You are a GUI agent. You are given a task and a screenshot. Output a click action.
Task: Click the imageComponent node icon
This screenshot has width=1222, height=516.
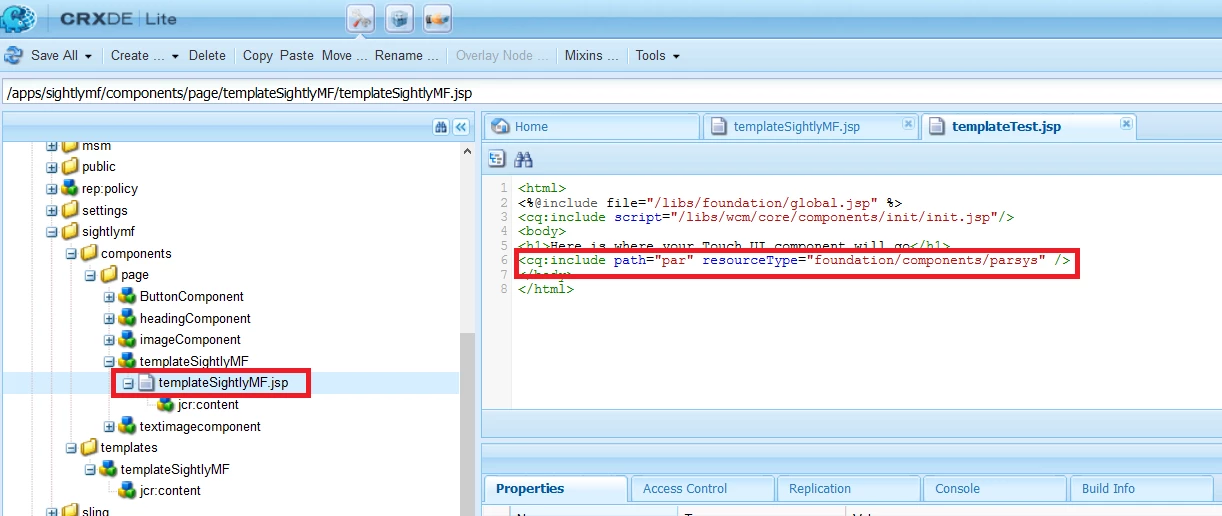pos(127,339)
